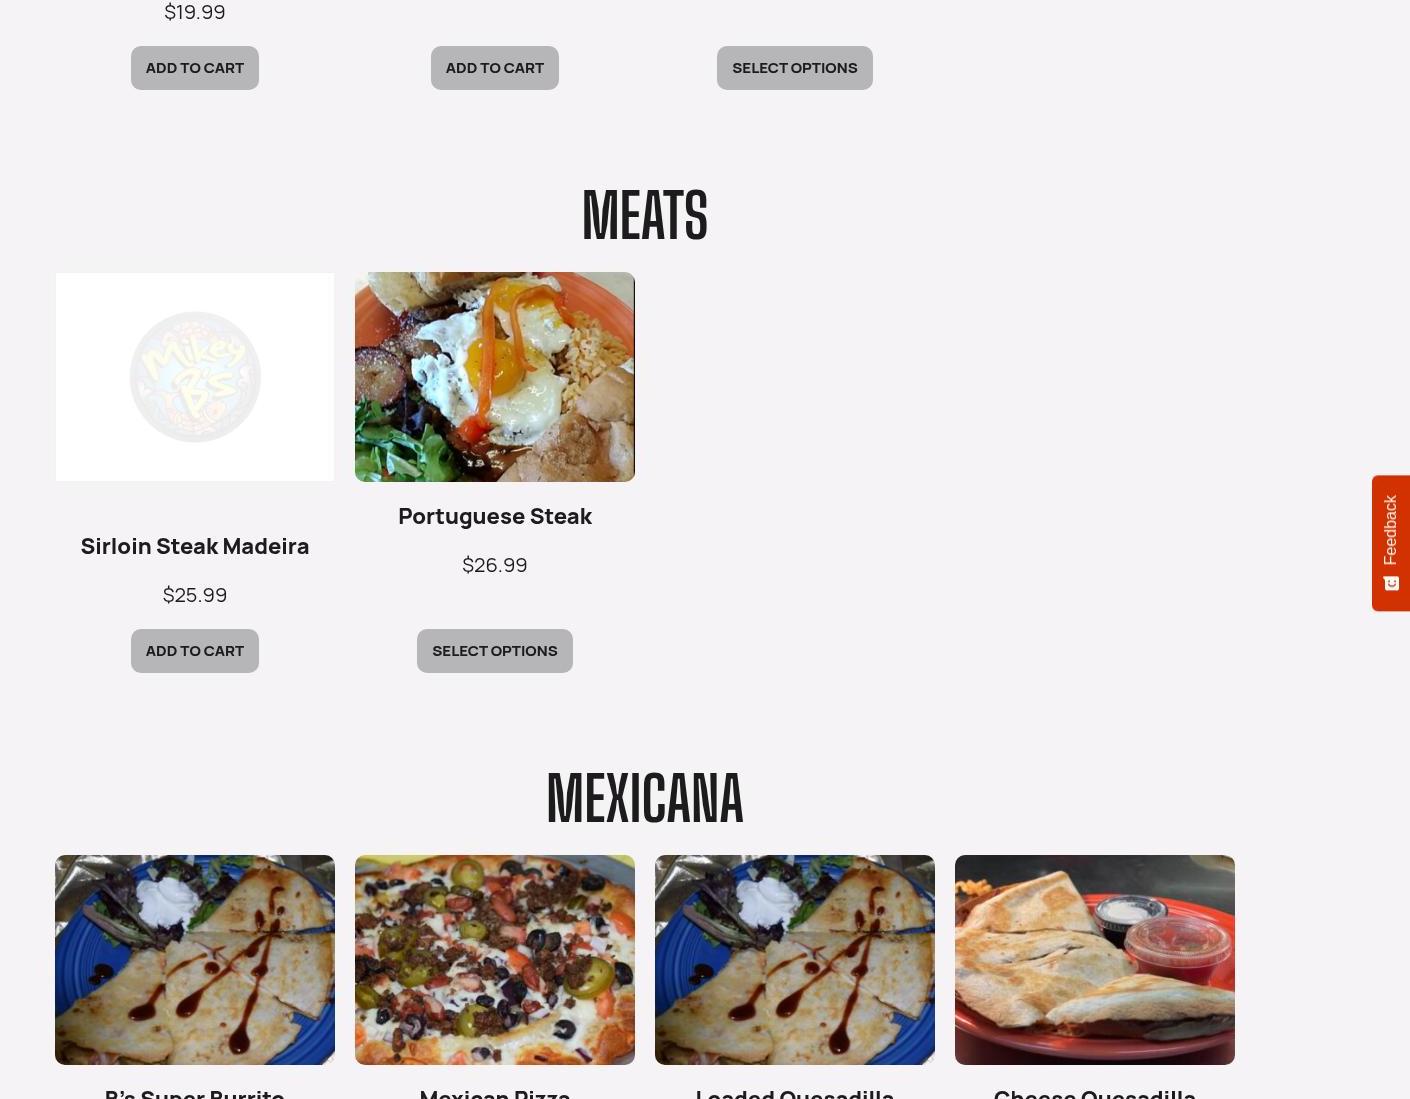
Task: Click the Portuguese Steak food photo
Action: [495, 377]
